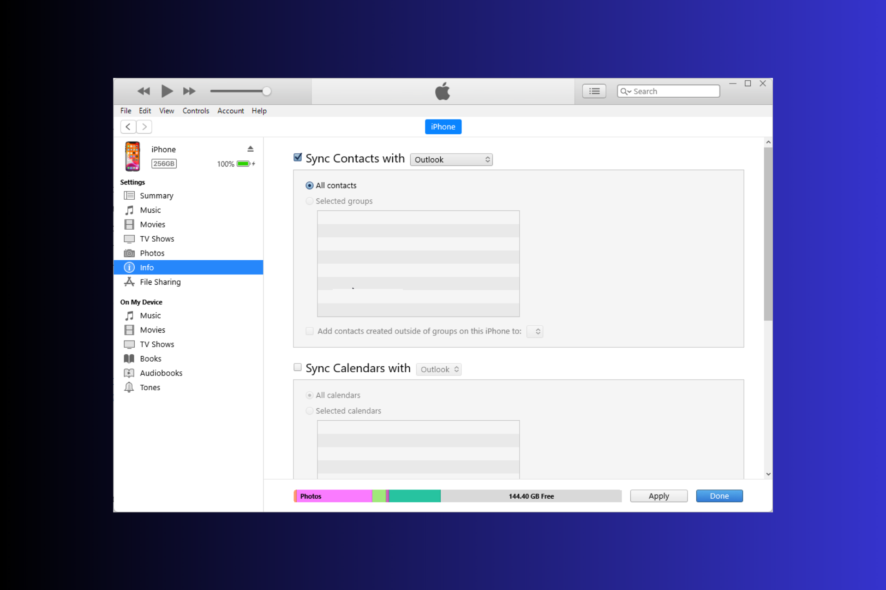The height and width of the screenshot is (590, 886).
Task: Click the teal storage bar segment
Action: click(x=415, y=496)
